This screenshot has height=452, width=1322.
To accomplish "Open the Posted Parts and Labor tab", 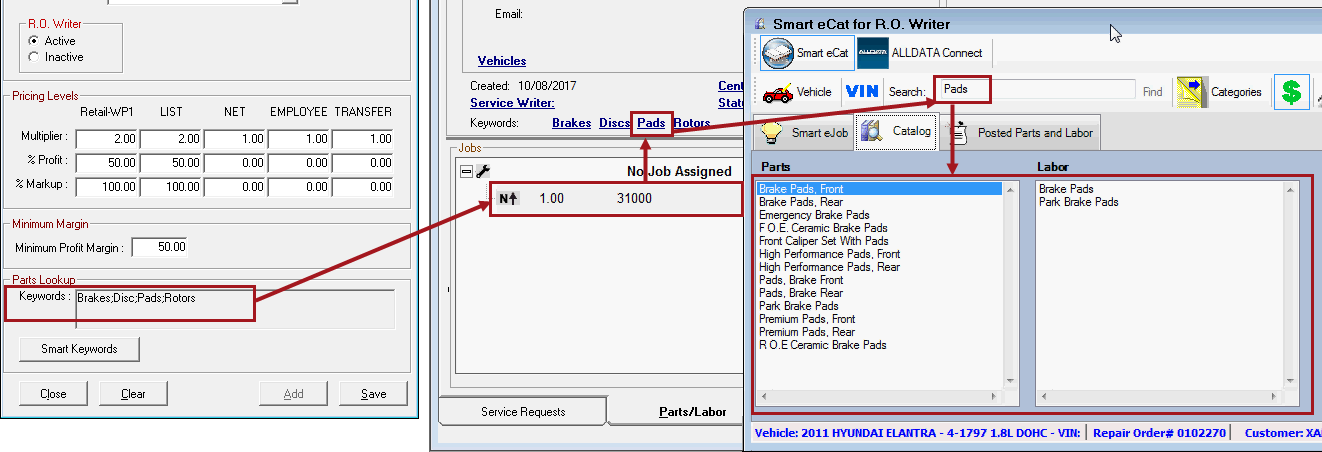I will click(x=1020, y=132).
